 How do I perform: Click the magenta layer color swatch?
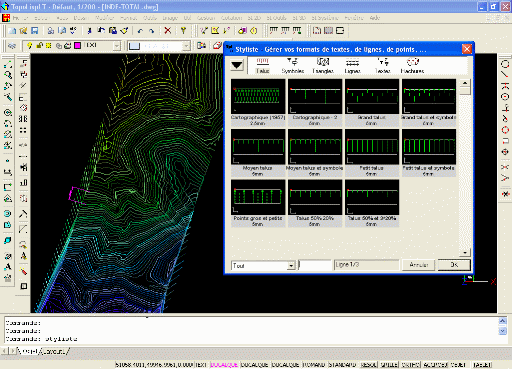(77, 45)
